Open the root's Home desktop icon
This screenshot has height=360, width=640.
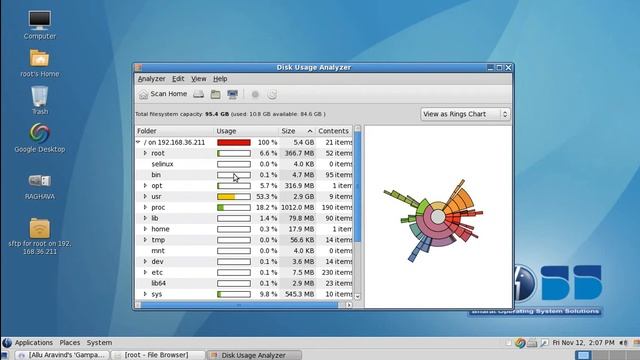click(x=40, y=63)
